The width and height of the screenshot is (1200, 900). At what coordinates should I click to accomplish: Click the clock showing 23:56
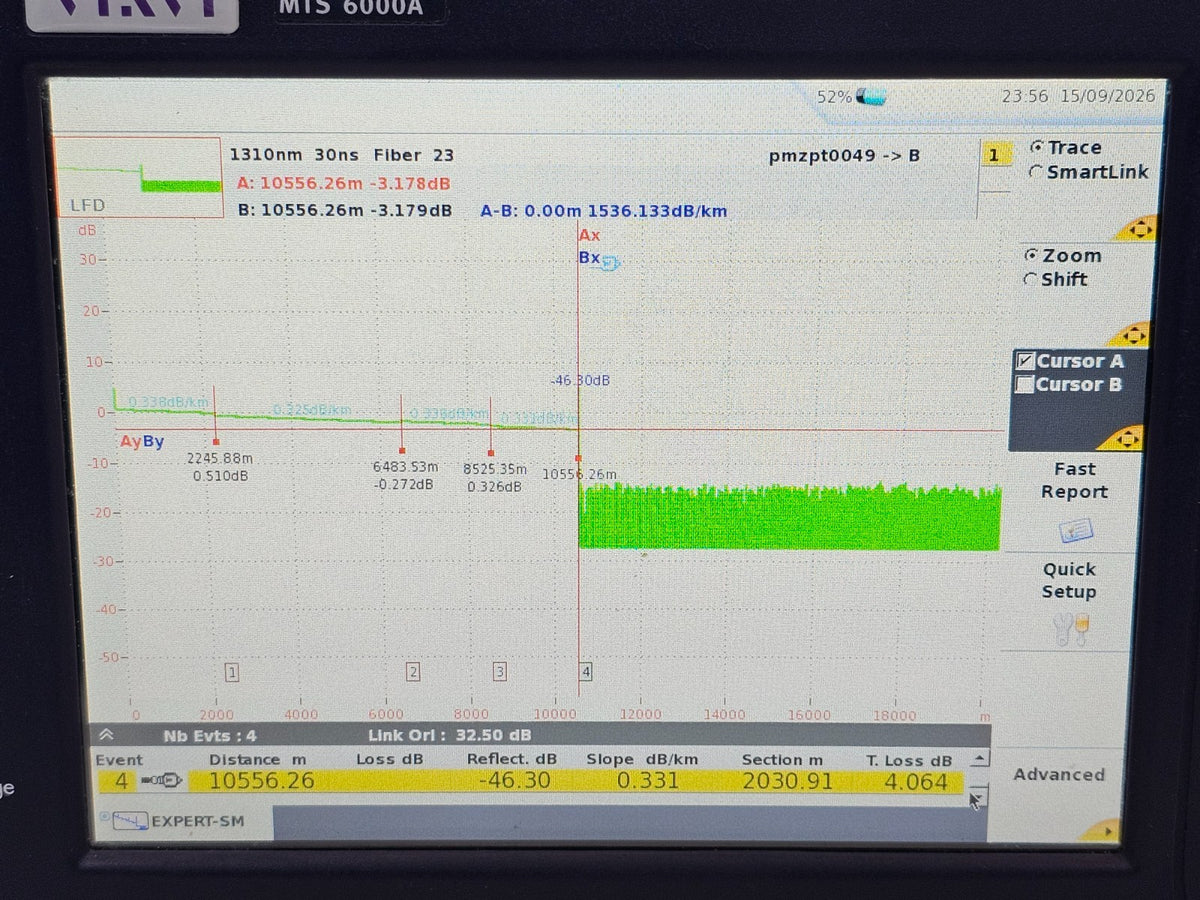coord(1025,96)
